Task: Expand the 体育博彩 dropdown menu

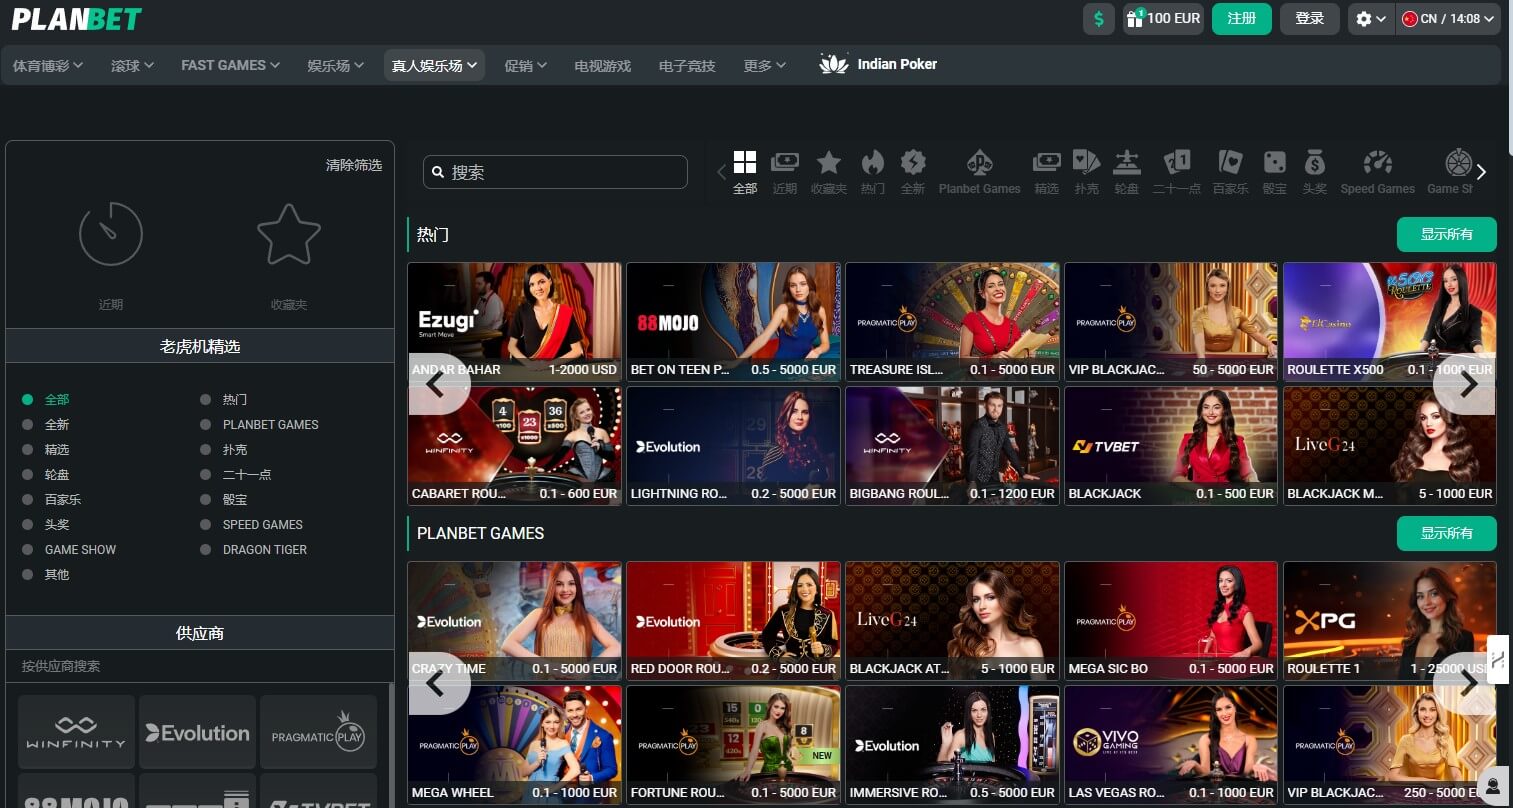Action: tap(47, 65)
